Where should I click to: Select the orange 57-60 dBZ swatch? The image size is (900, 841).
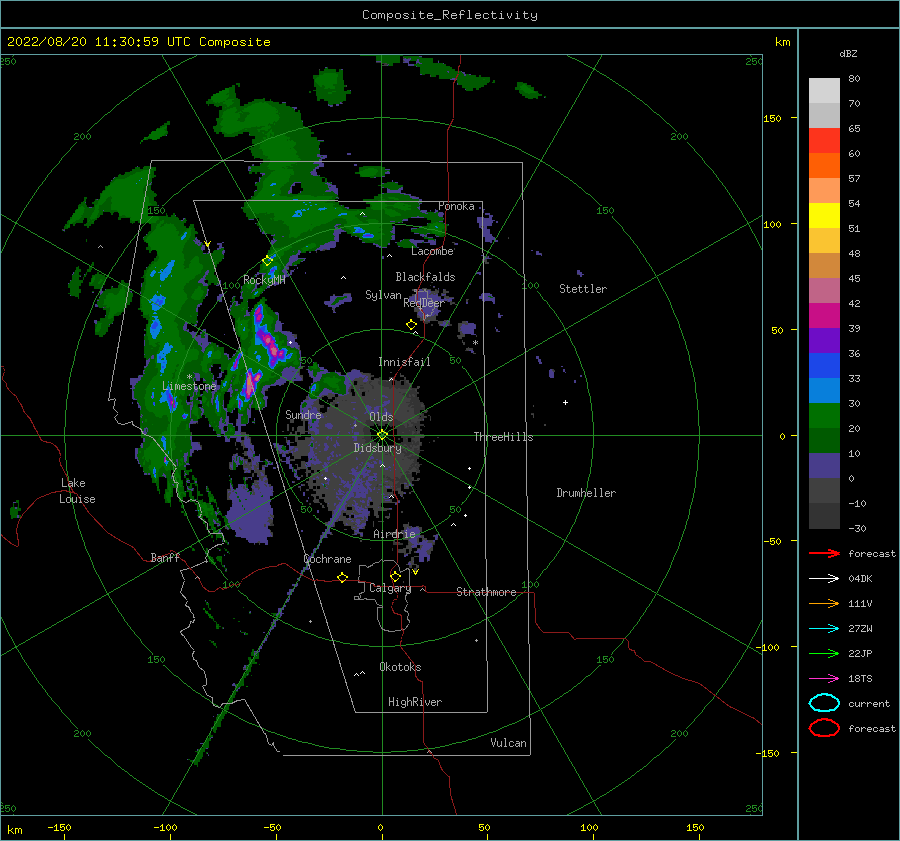[x=824, y=165]
